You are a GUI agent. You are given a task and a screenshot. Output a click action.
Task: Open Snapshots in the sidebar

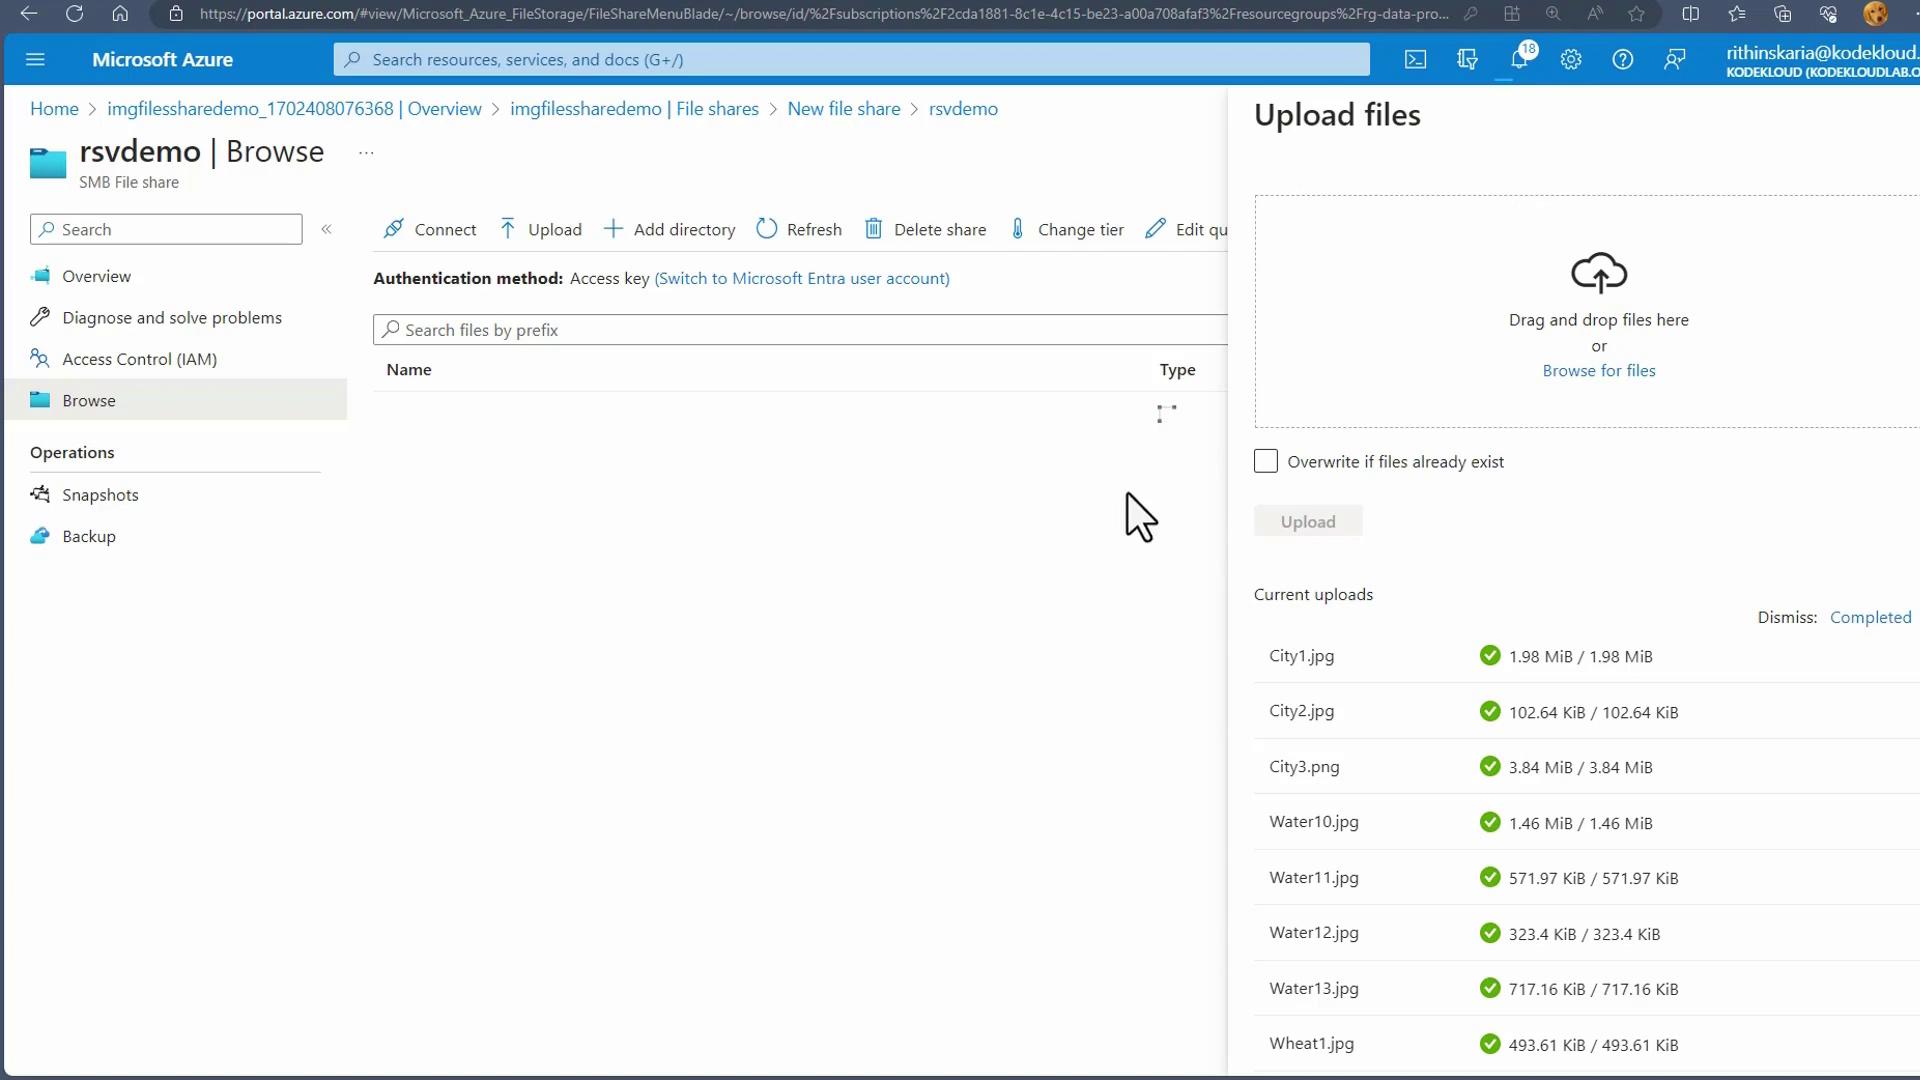coord(100,495)
